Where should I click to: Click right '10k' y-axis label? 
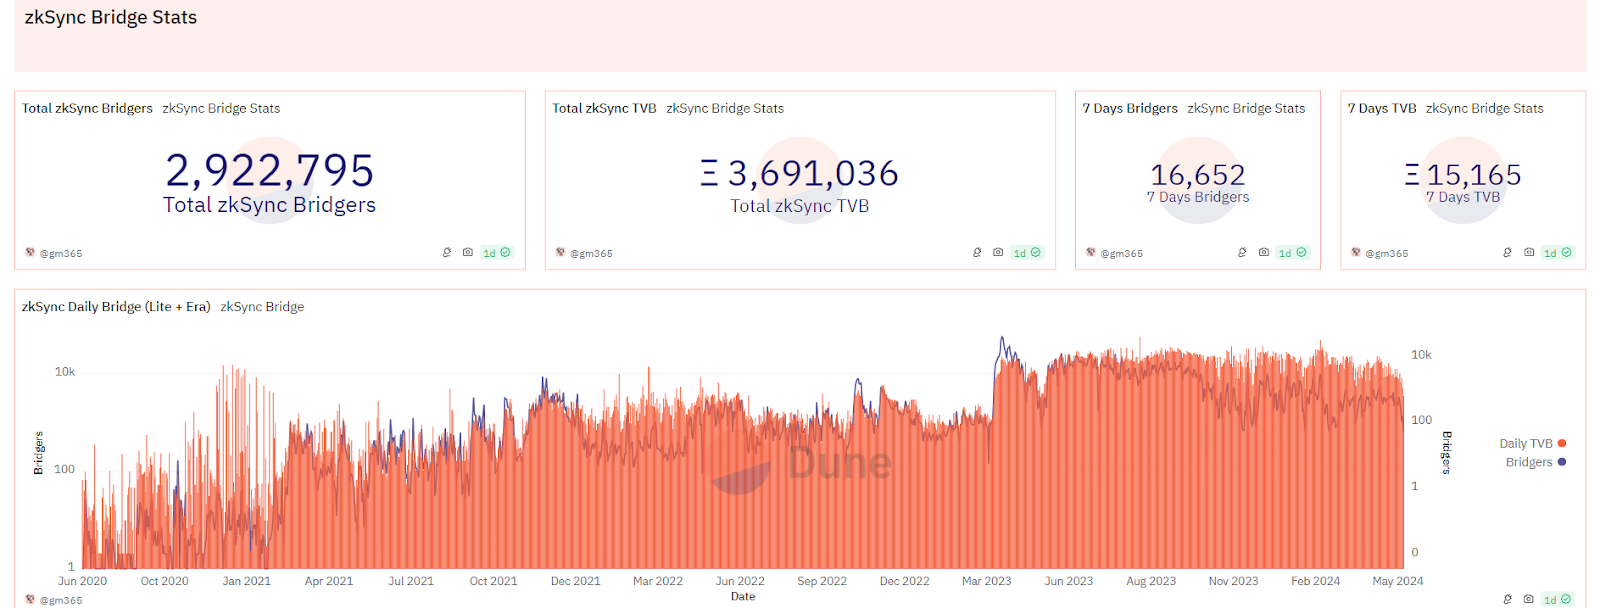(x=1421, y=355)
